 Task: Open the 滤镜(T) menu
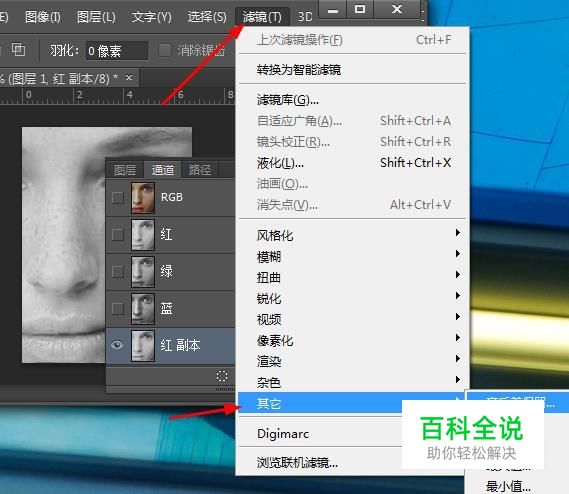pyautogui.click(x=262, y=17)
